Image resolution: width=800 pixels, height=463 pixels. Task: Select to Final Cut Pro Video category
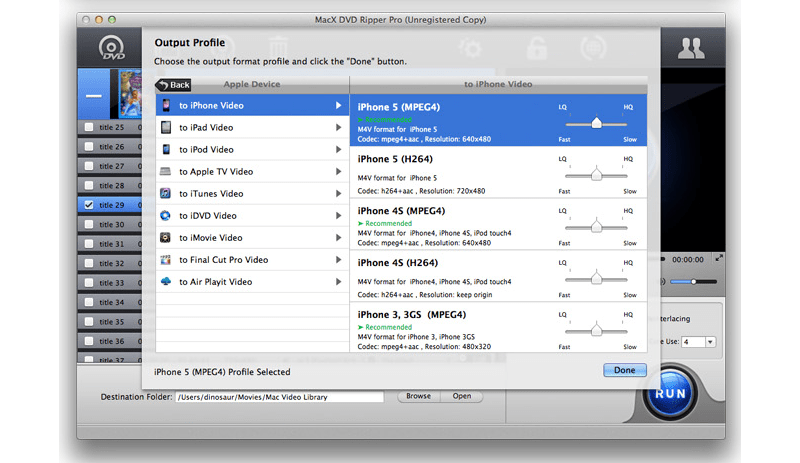click(x=253, y=259)
